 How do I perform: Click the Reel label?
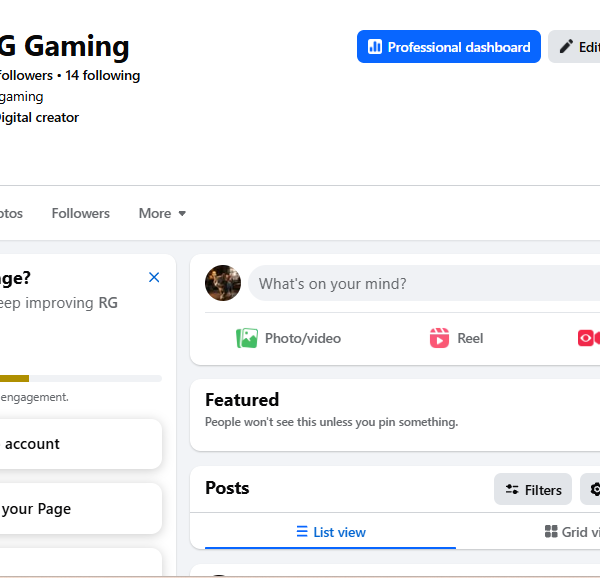470,338
